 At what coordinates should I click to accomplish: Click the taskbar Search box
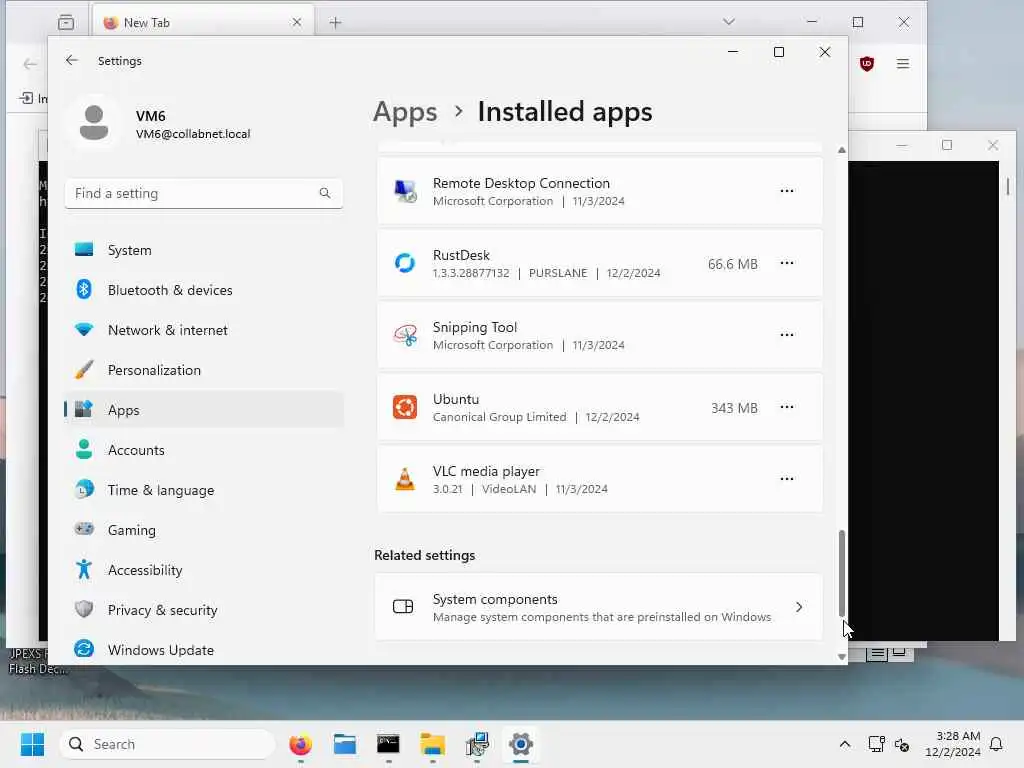coord(168,744)
